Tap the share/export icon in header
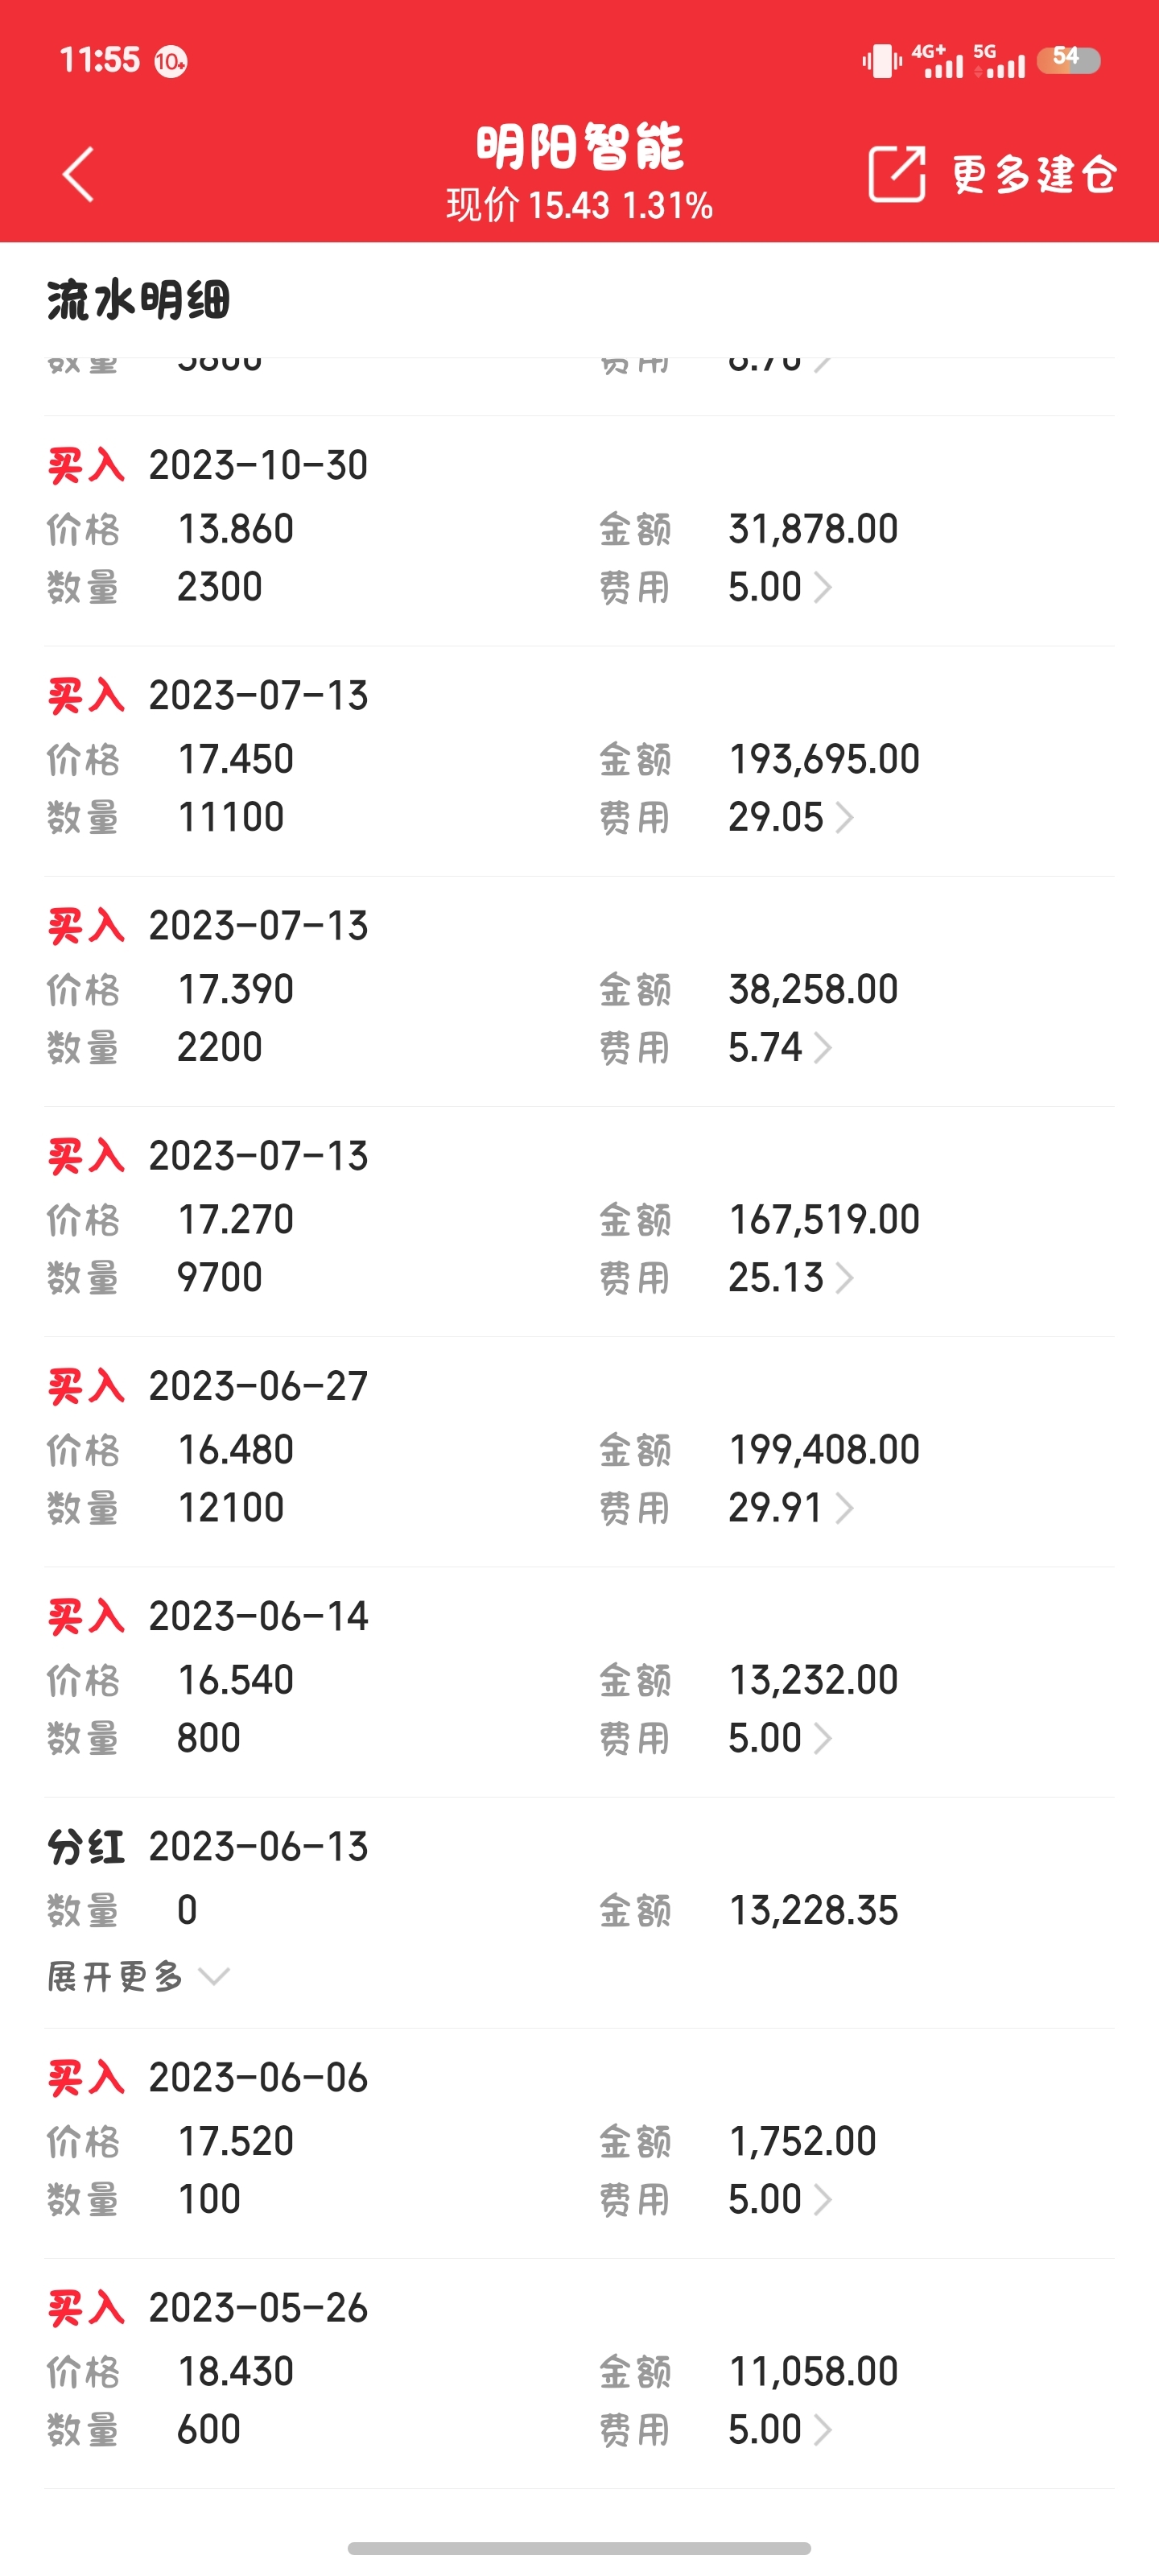The height and width of the screenshot is (2576, 1159). [896, 174]
